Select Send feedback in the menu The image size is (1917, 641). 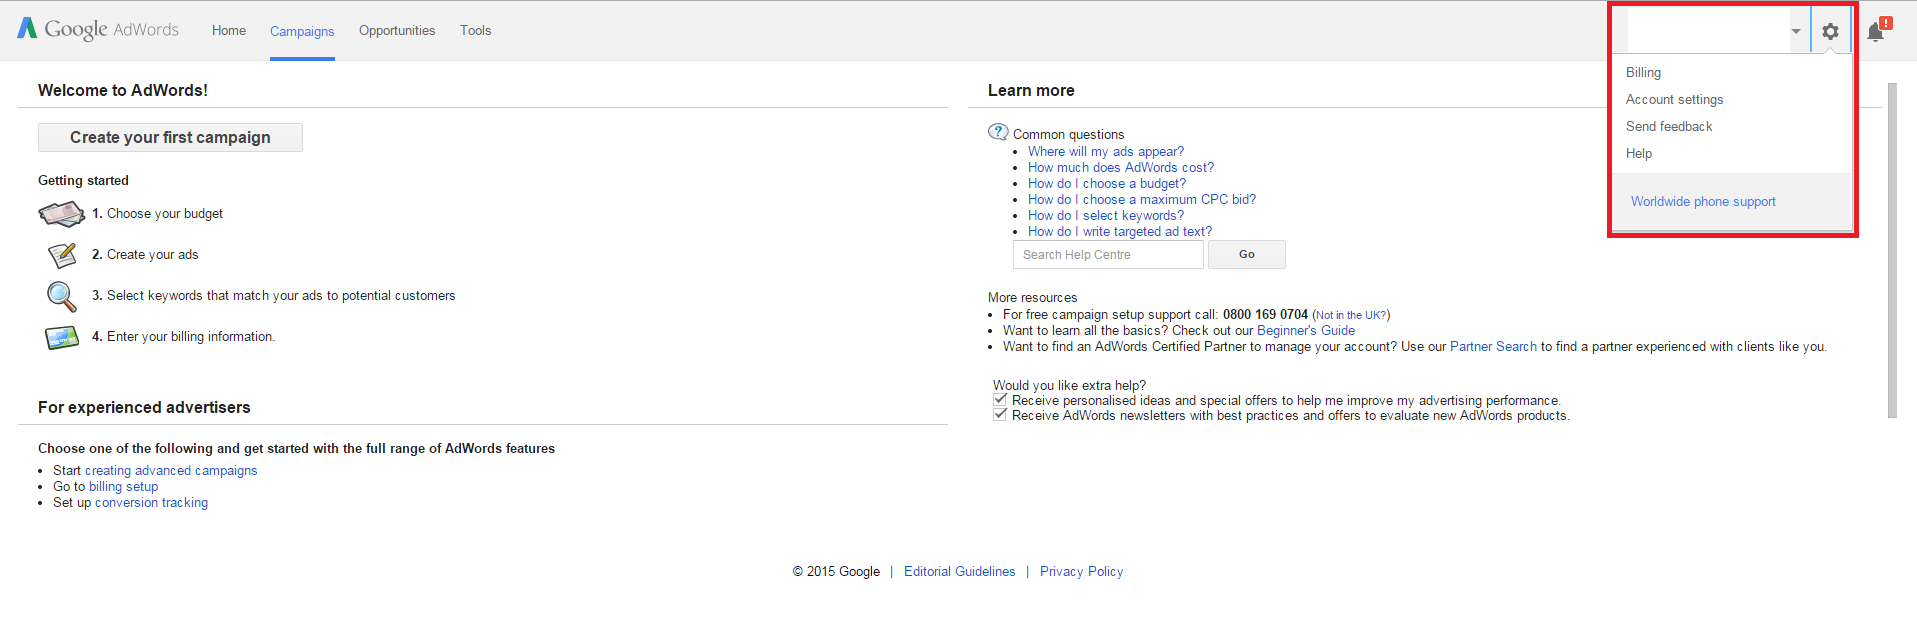[x=1669, y=126]
